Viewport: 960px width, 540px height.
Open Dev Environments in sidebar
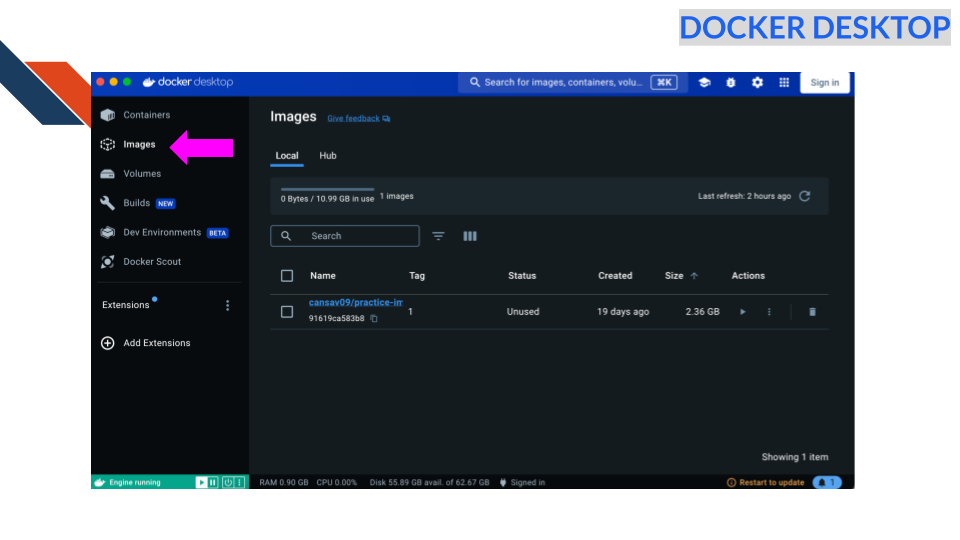(164, 233)
